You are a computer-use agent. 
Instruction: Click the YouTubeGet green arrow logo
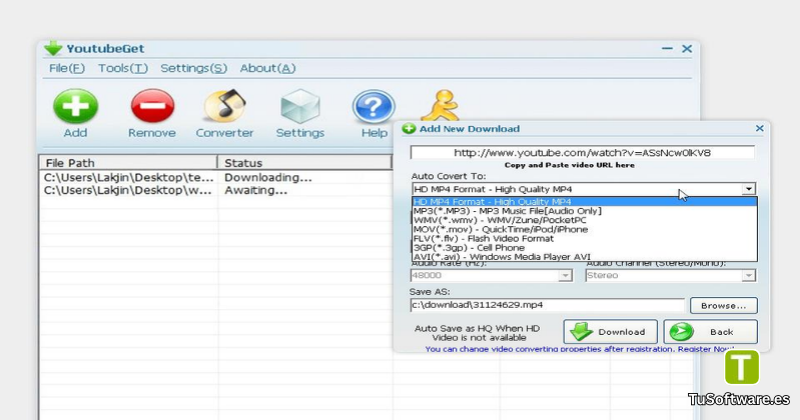point(53,48)
